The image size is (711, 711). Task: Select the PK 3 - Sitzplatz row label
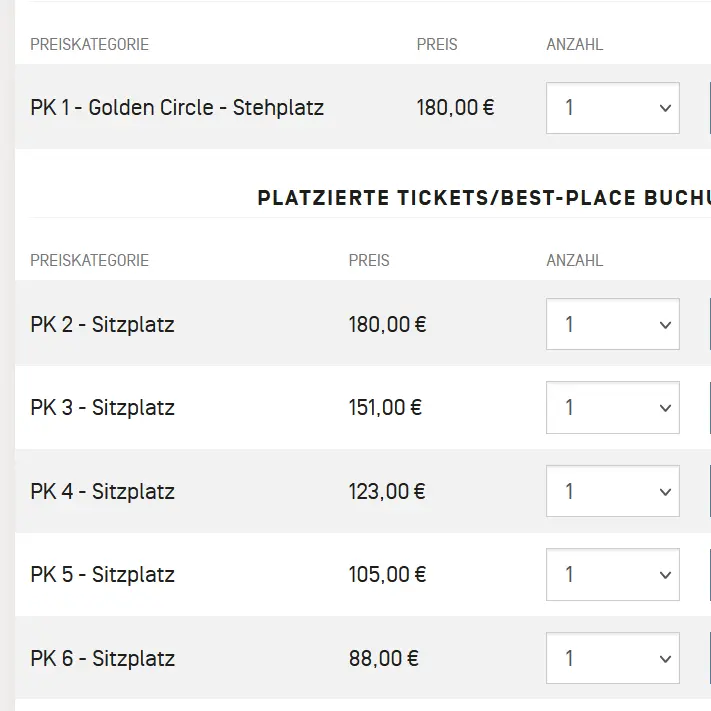point(102,408)
